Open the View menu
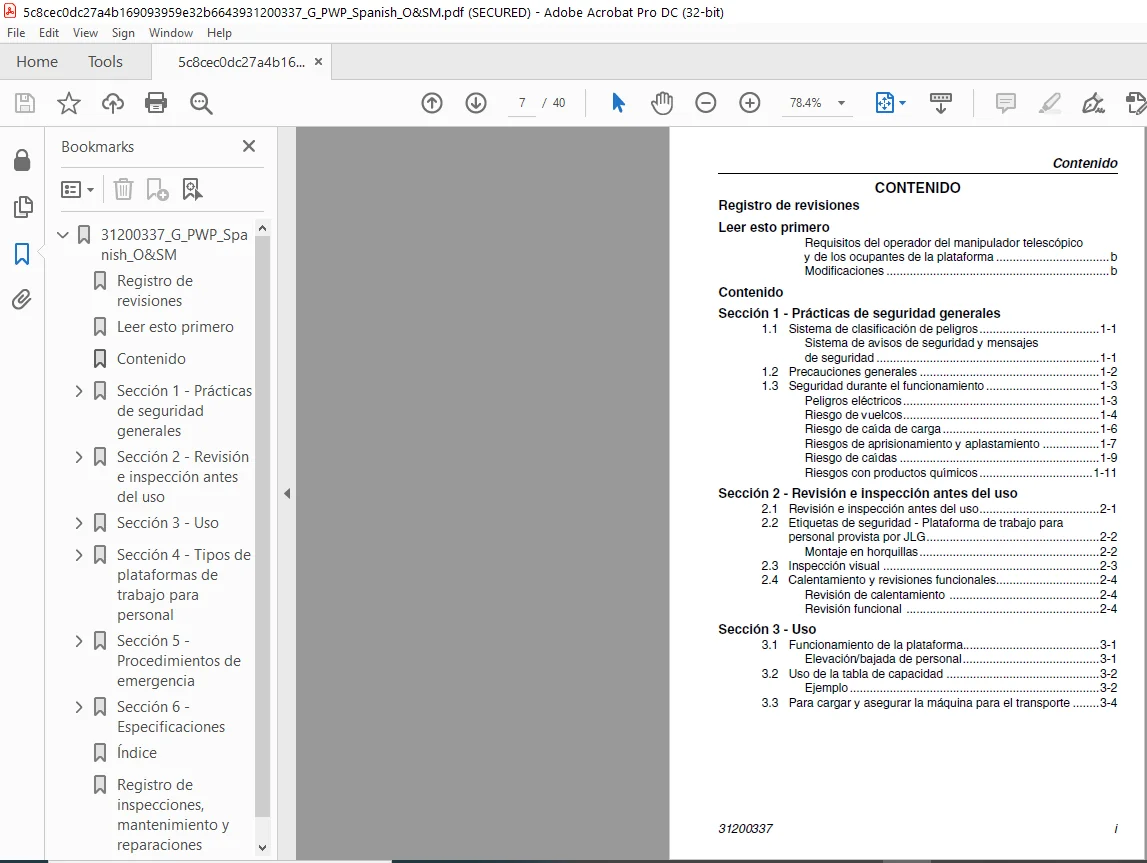This screenshot has height=863, width=1147. point(85,33)
